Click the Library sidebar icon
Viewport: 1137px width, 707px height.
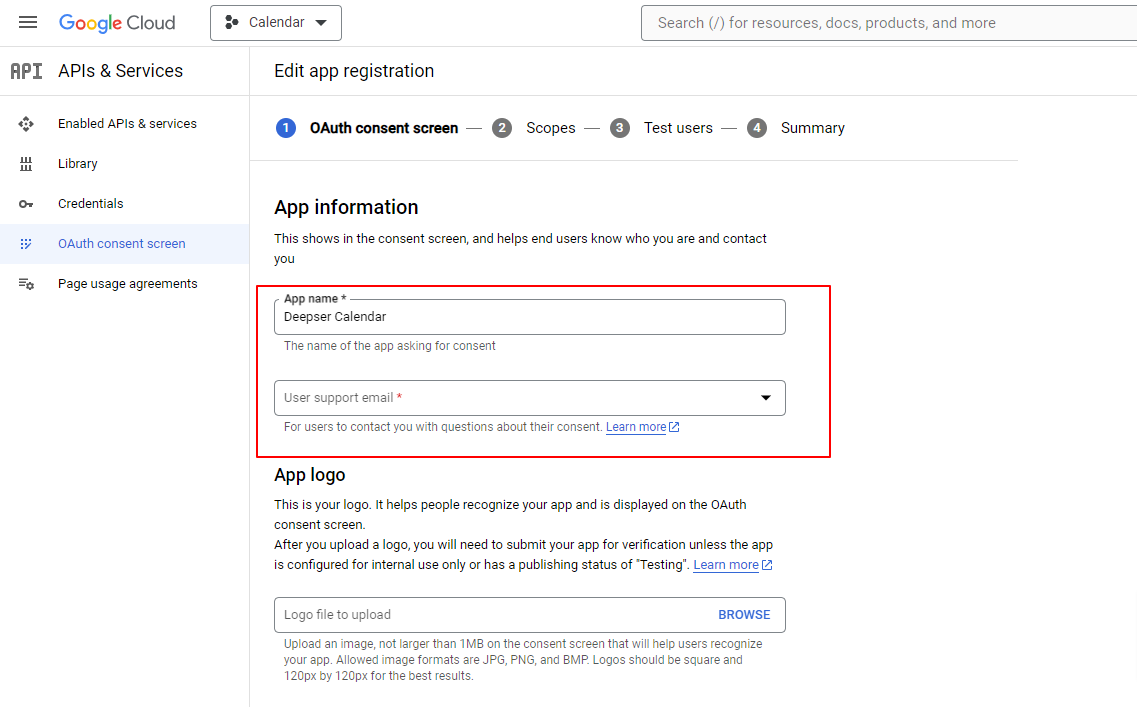pos(26,164)
